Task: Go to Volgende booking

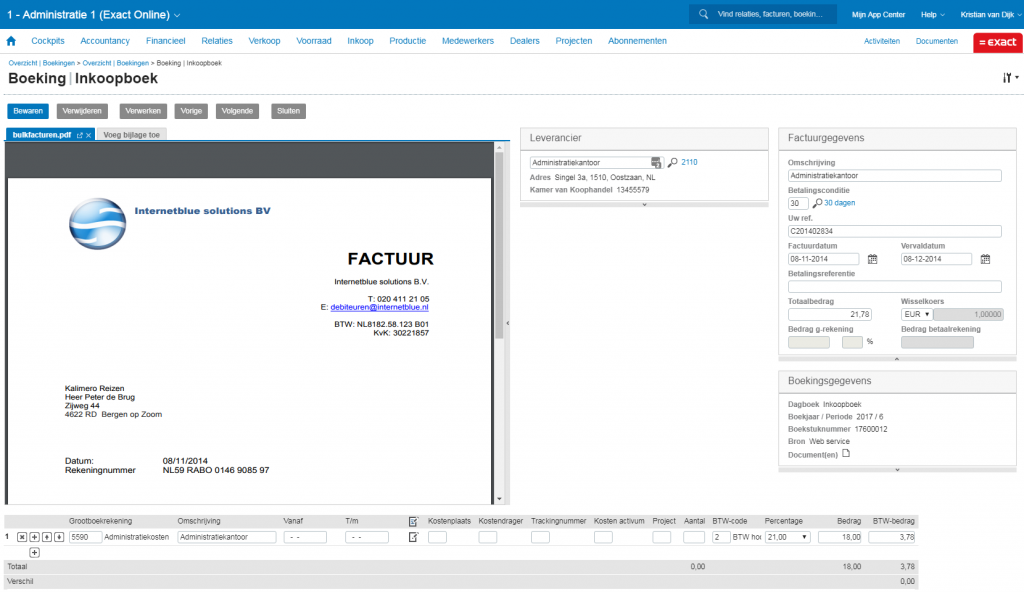Action: click(237, 111)
